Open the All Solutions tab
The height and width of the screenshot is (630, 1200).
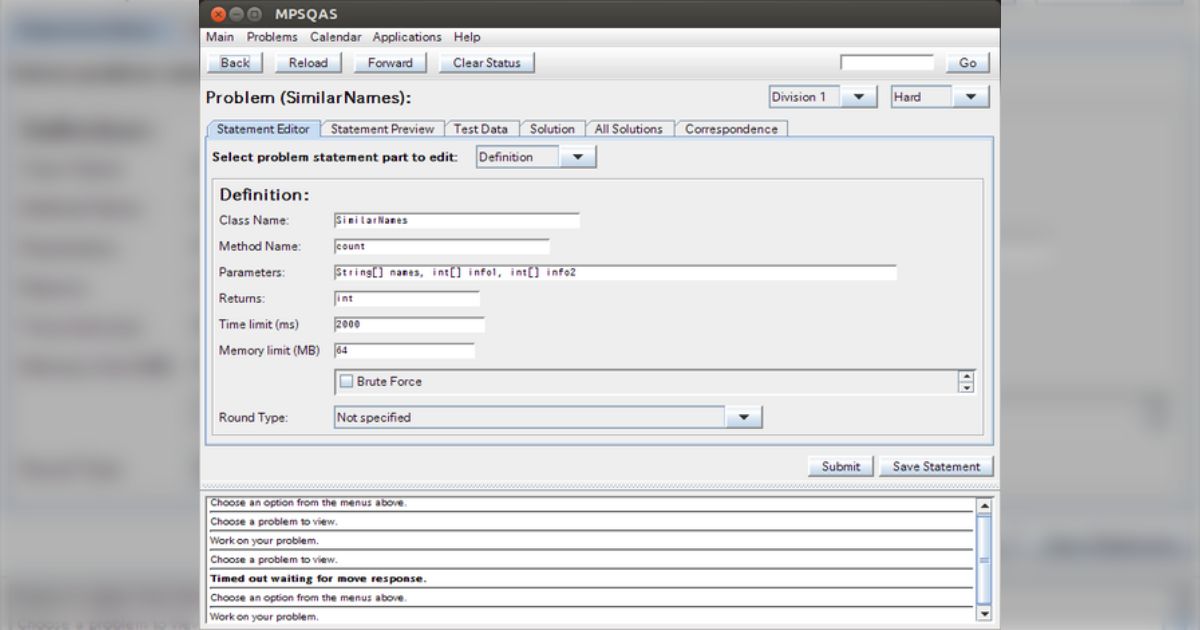coord(628,129)
